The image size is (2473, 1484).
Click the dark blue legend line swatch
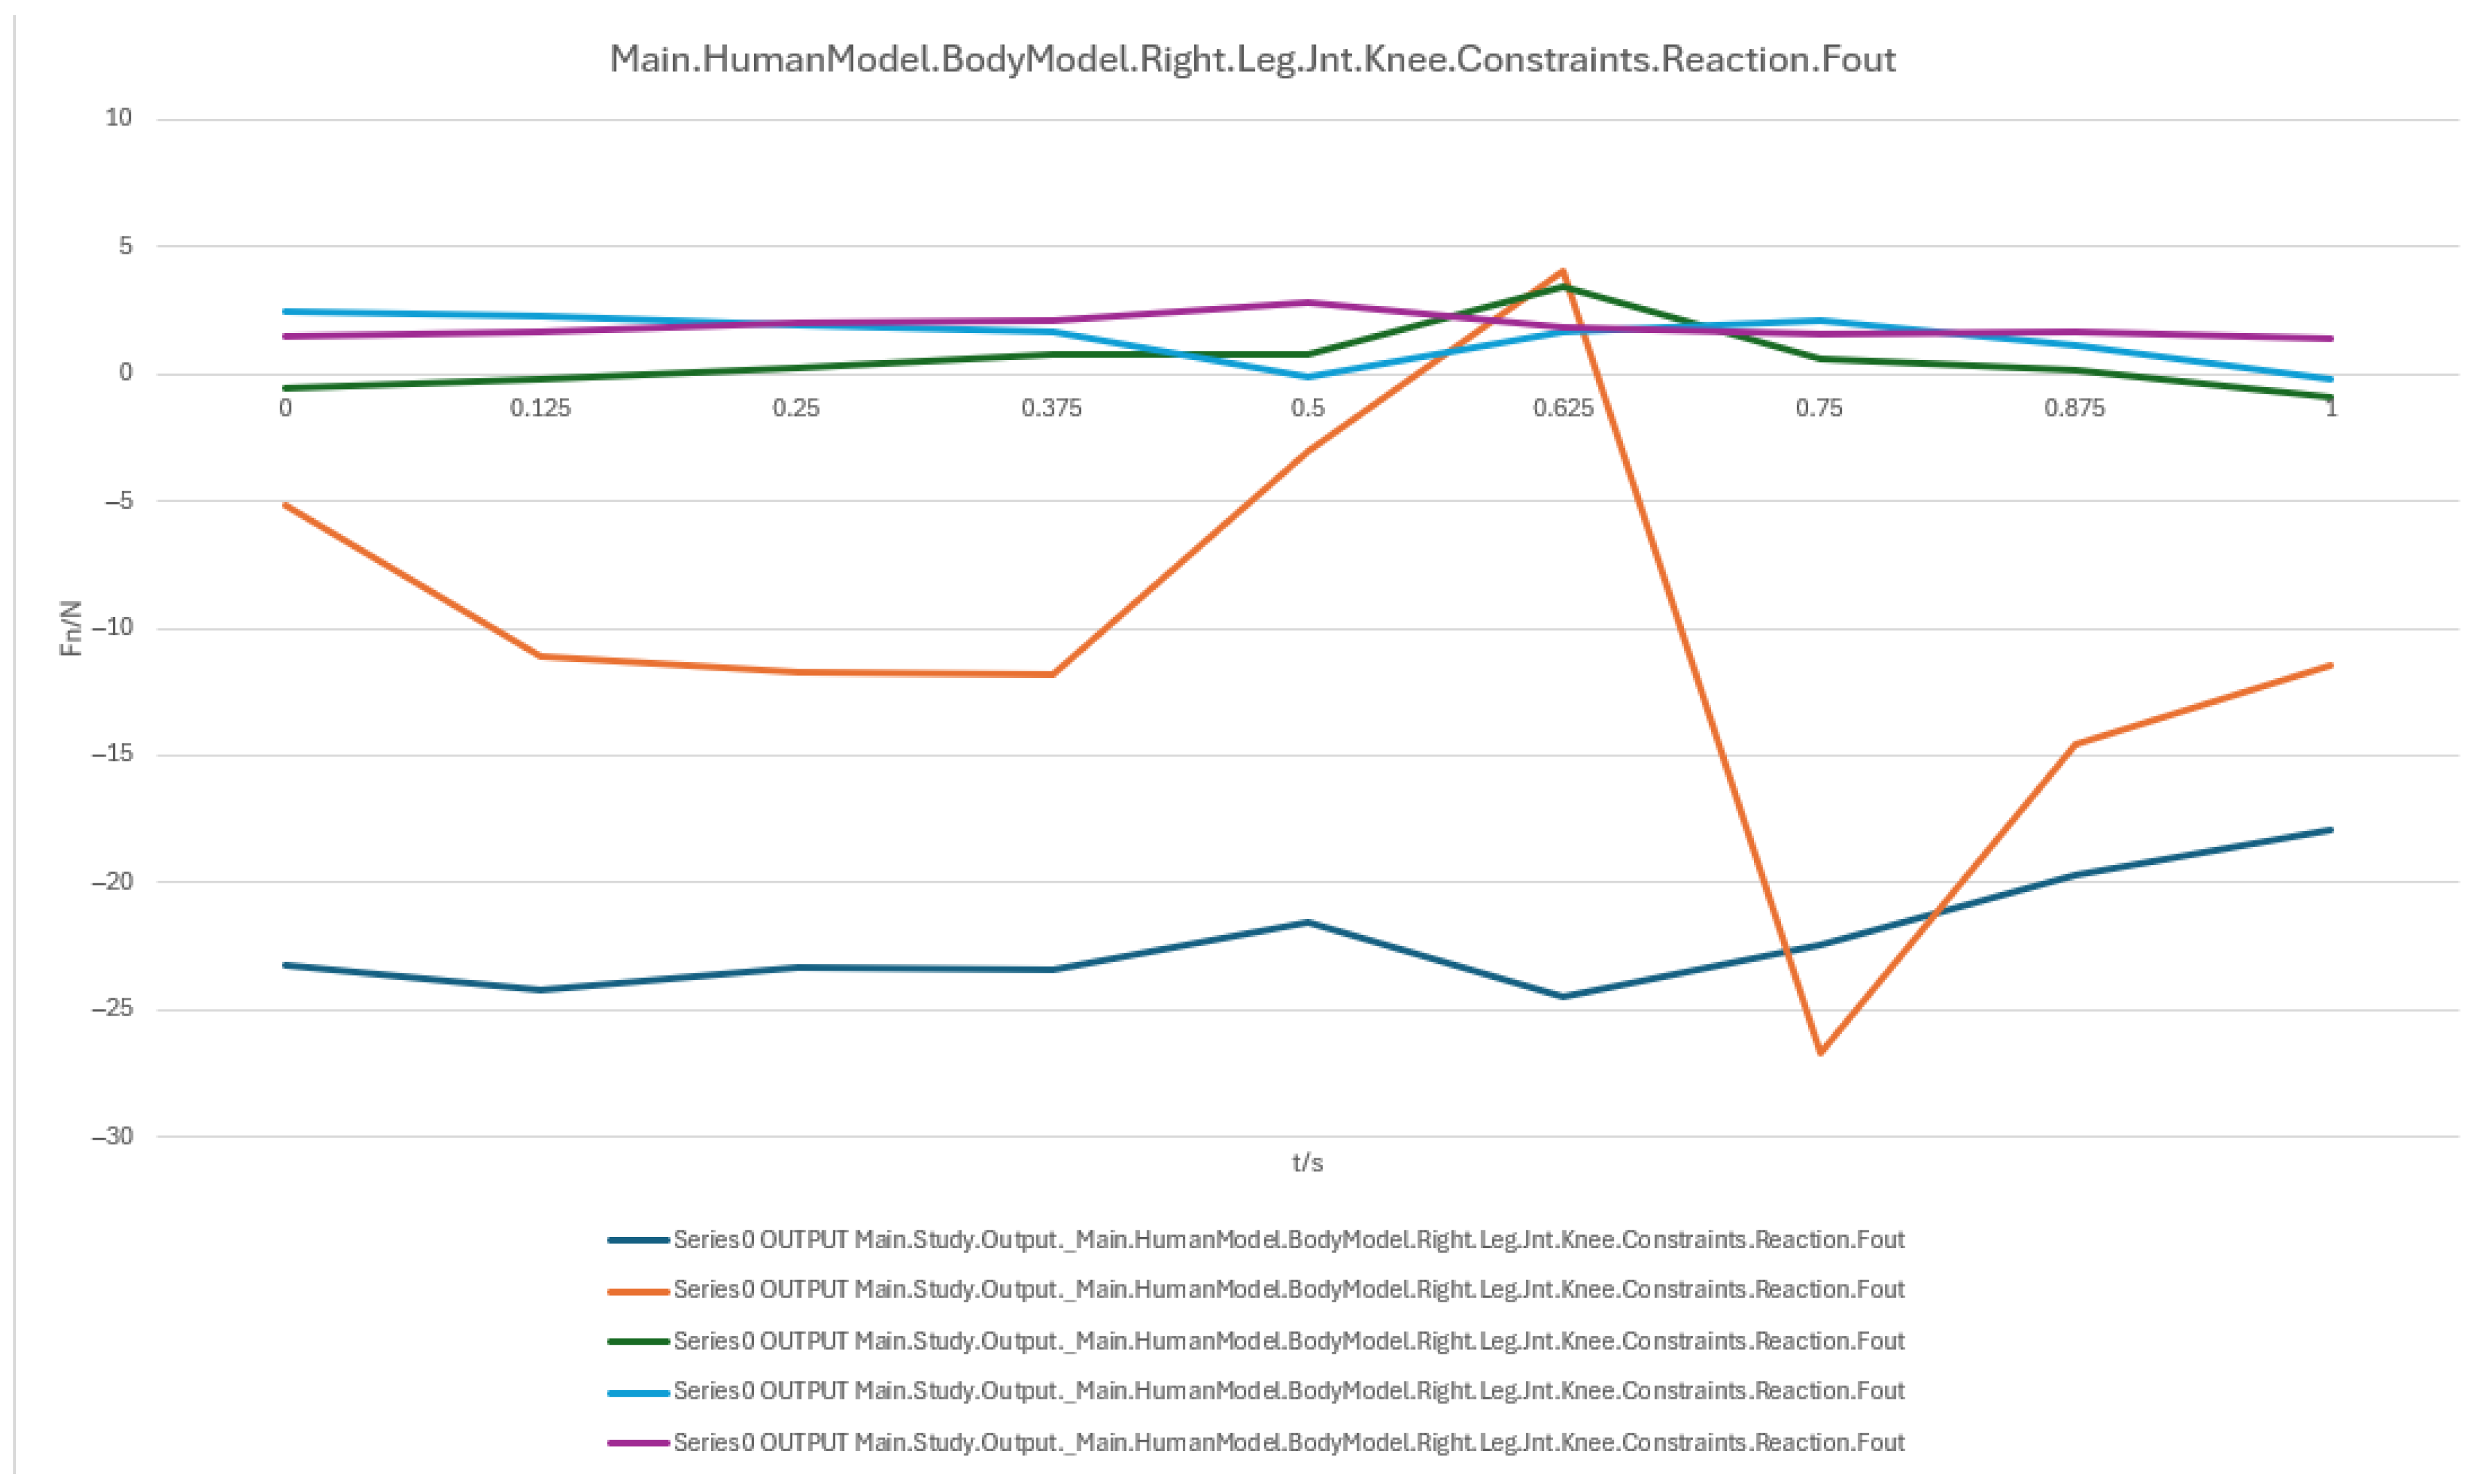(638, 1240)
